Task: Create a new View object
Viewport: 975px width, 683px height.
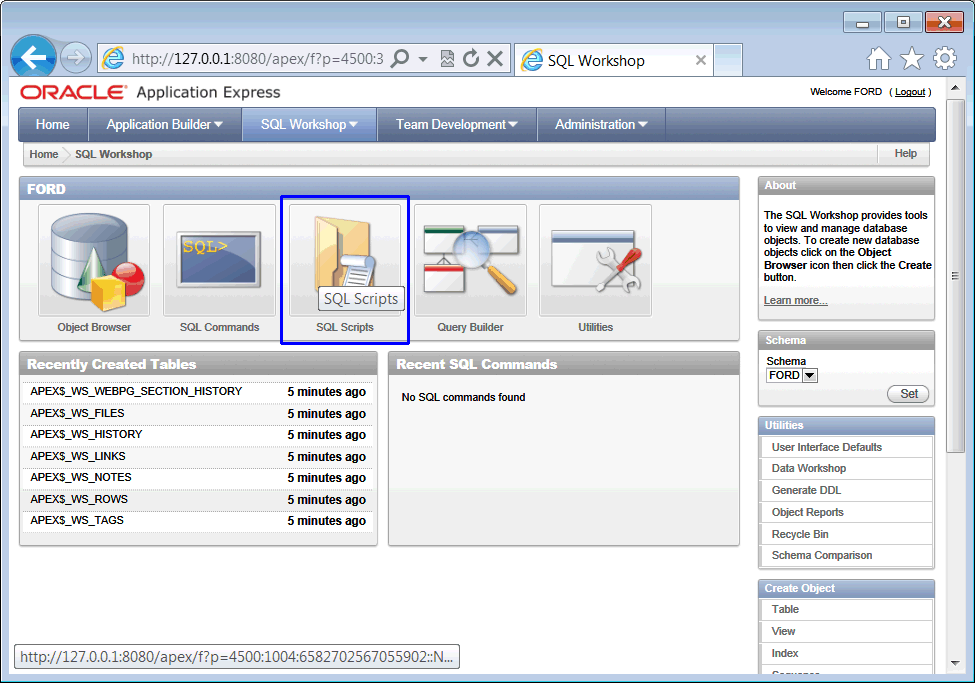Action: pyautogui.click(x=846, y=631)
